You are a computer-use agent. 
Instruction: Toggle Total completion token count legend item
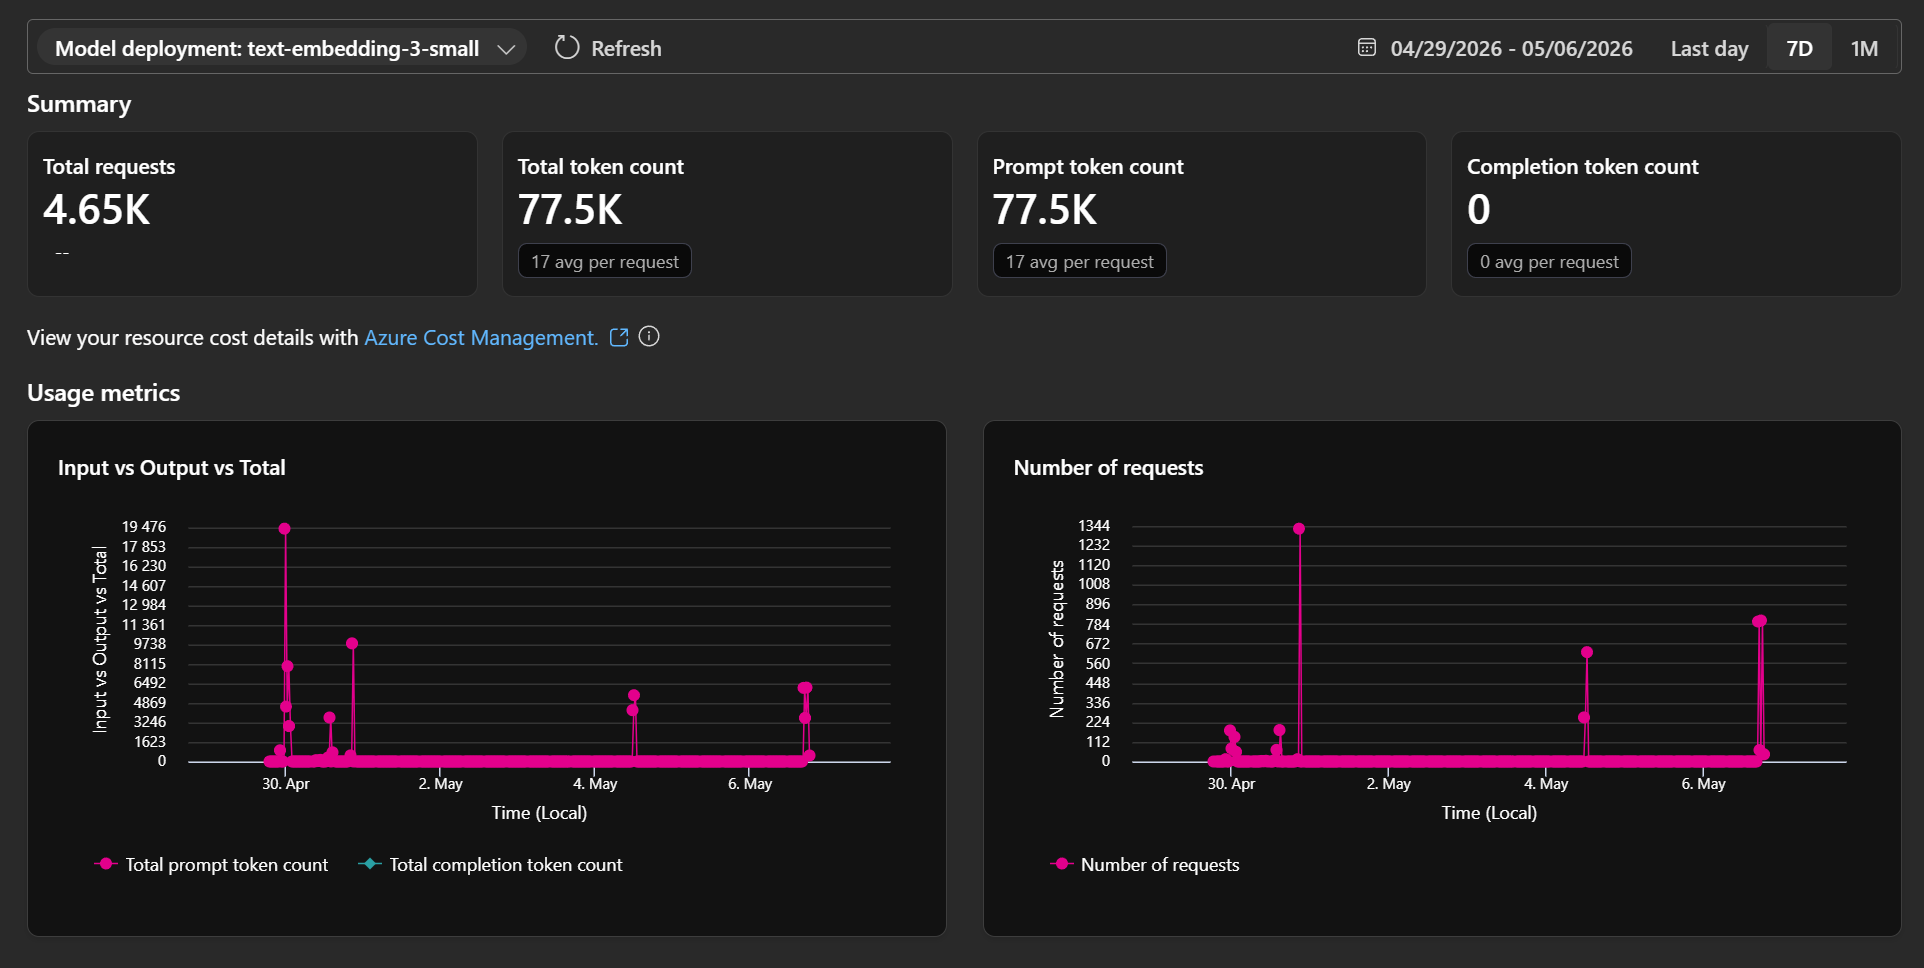point(490,864)
